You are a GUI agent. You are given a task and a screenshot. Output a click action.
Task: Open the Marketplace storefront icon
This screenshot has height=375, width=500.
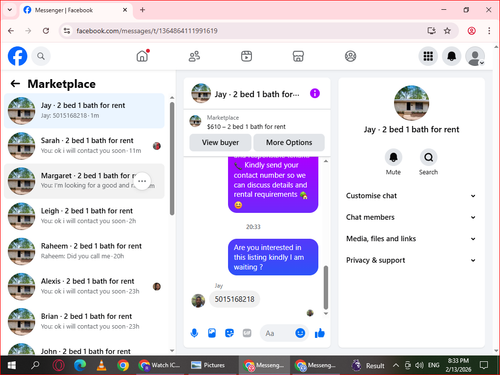point(298,56)
